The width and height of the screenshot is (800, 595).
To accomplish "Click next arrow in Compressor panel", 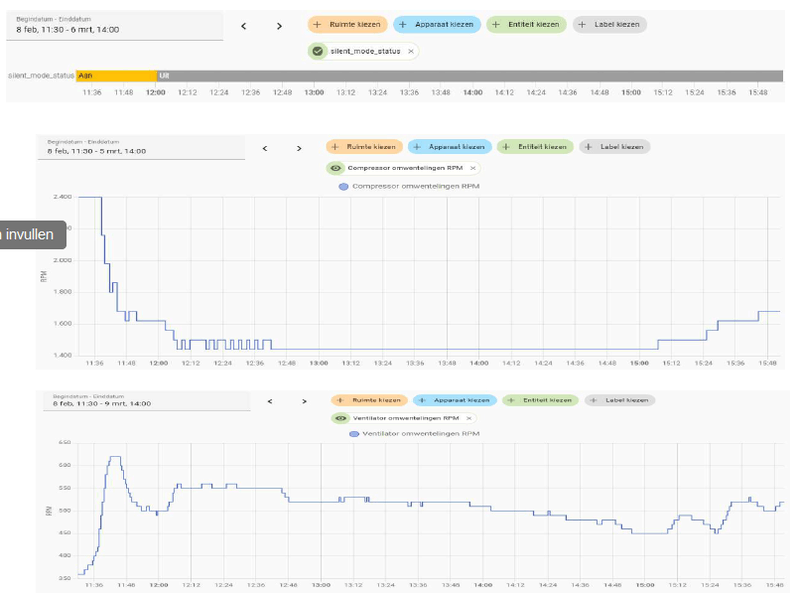I will coord(299,148).
